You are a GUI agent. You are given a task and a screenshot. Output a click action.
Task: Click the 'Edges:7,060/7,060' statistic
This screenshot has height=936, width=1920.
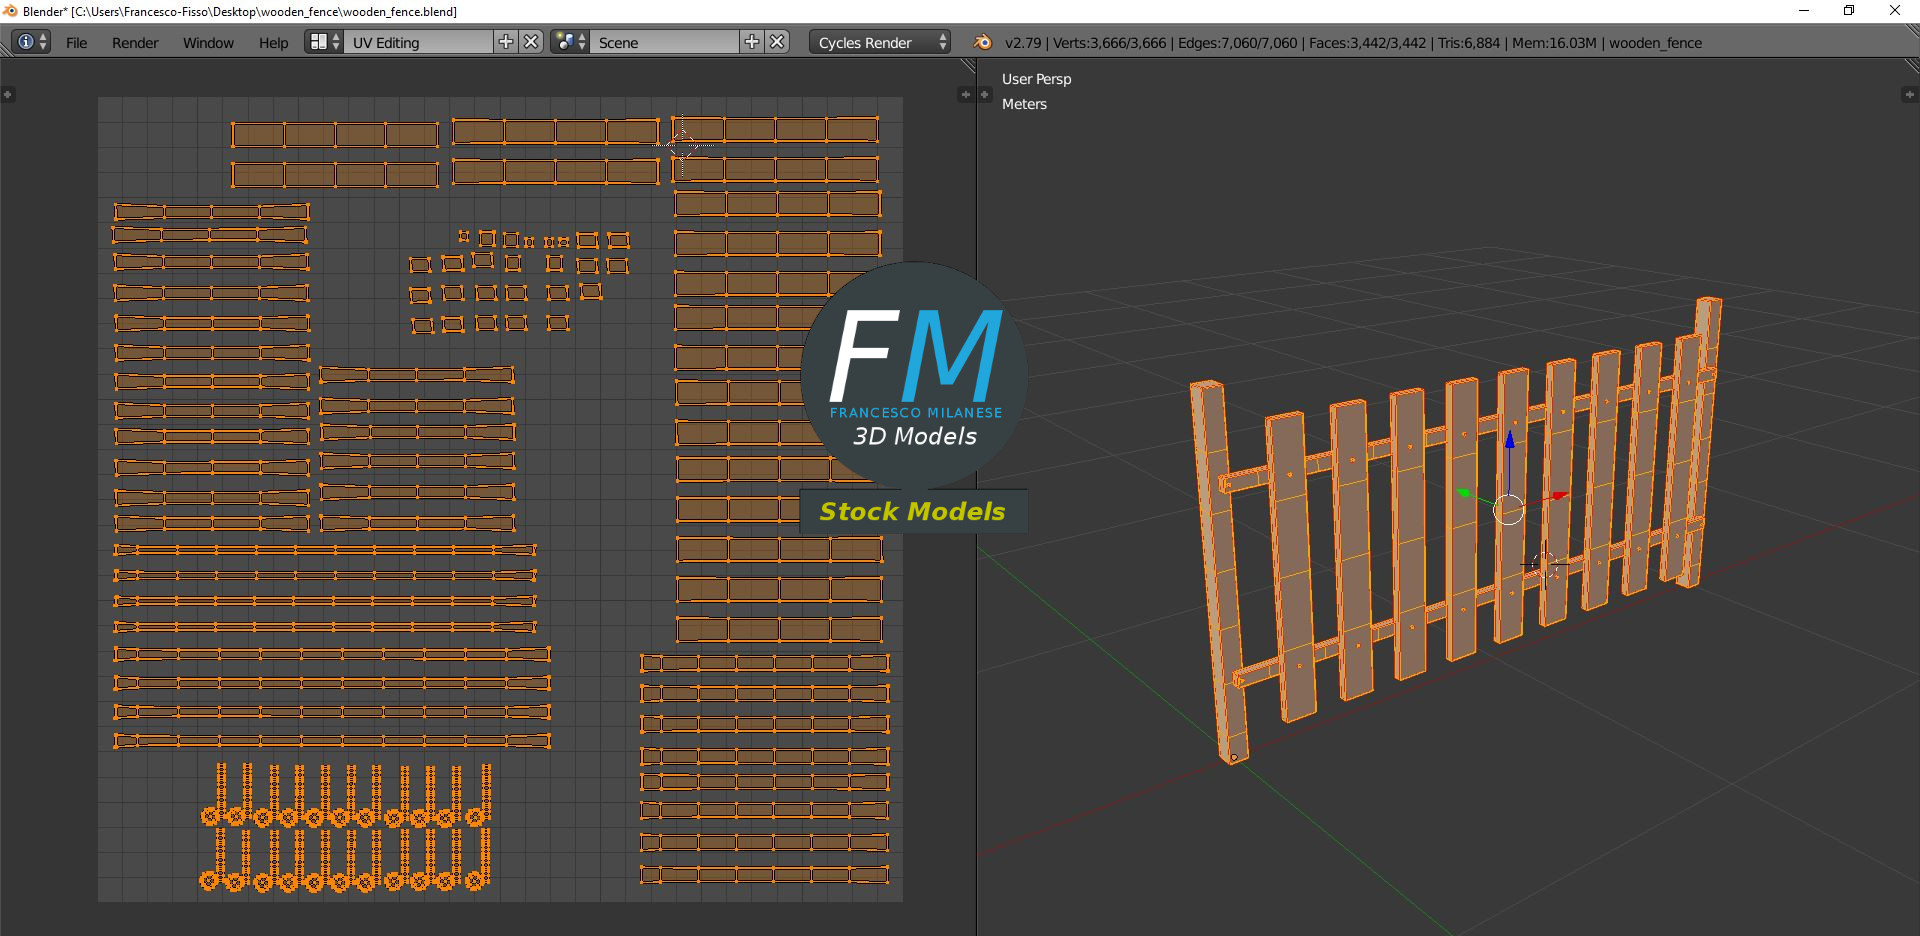tap(1237, 43)
